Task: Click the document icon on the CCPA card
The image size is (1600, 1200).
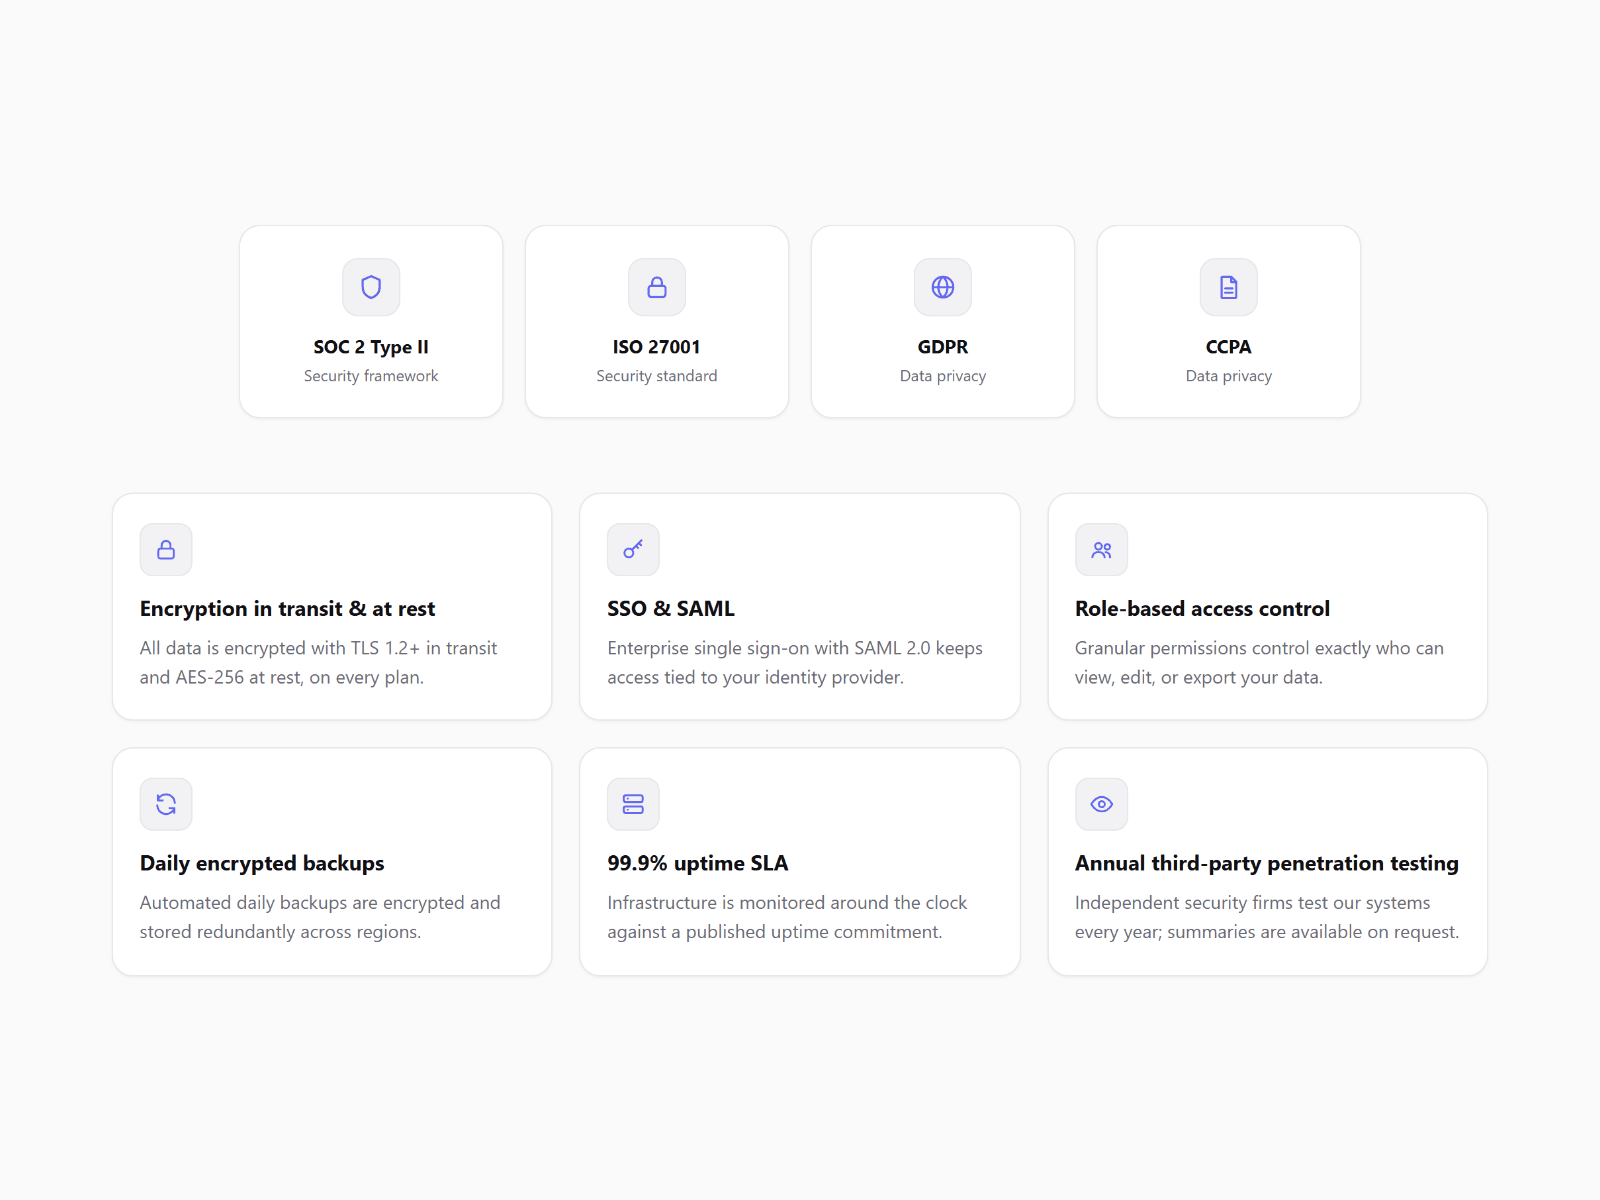Action: [1229, 287]
